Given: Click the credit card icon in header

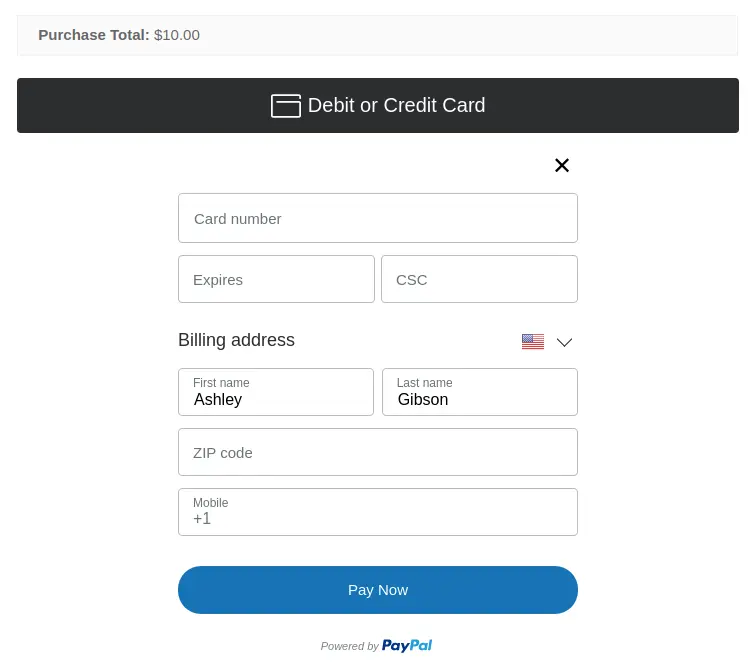Looking at the screenshot, I should [285, 106].
